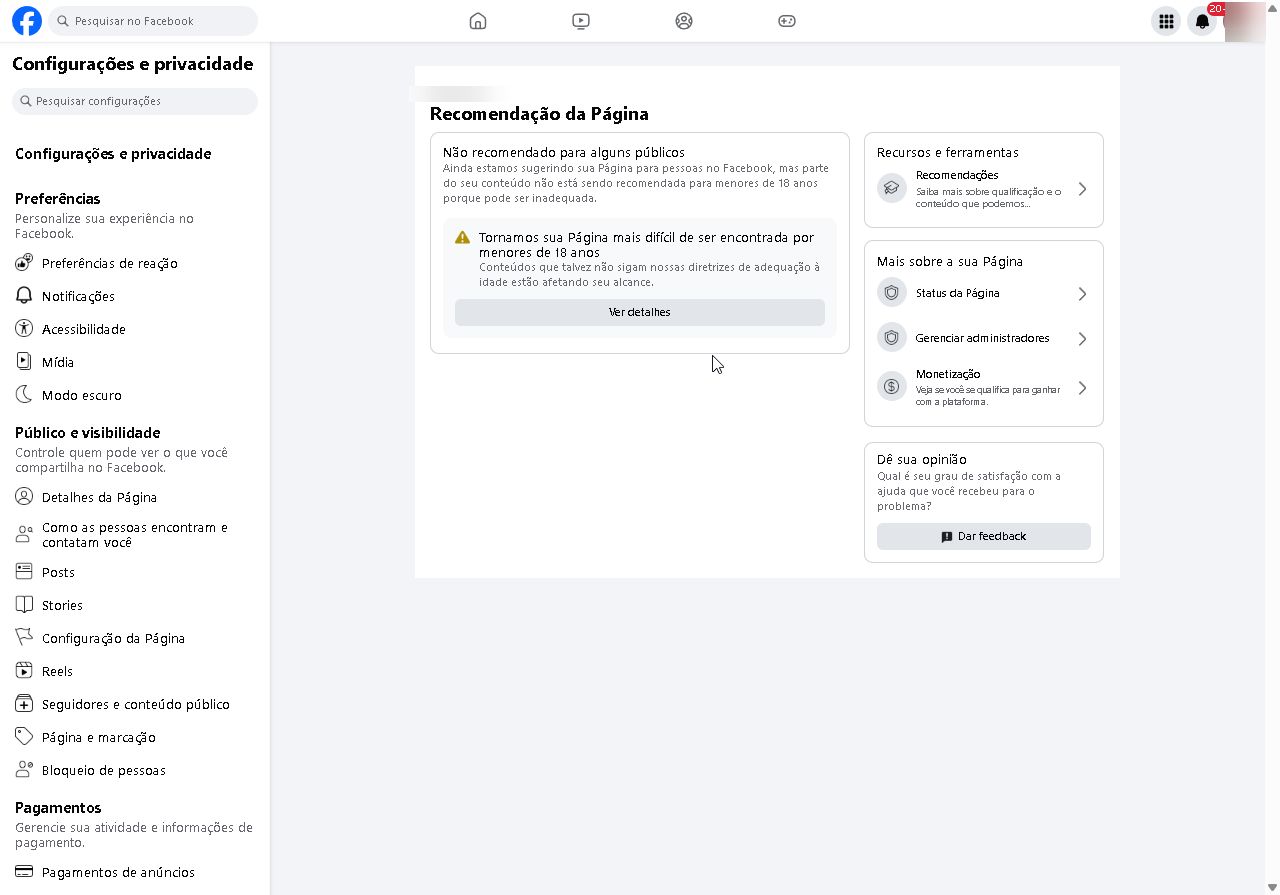Viewport: 1280px width, 895px height.
Task: Click the Posts icon in sidebar
Action: pos(24,572)
